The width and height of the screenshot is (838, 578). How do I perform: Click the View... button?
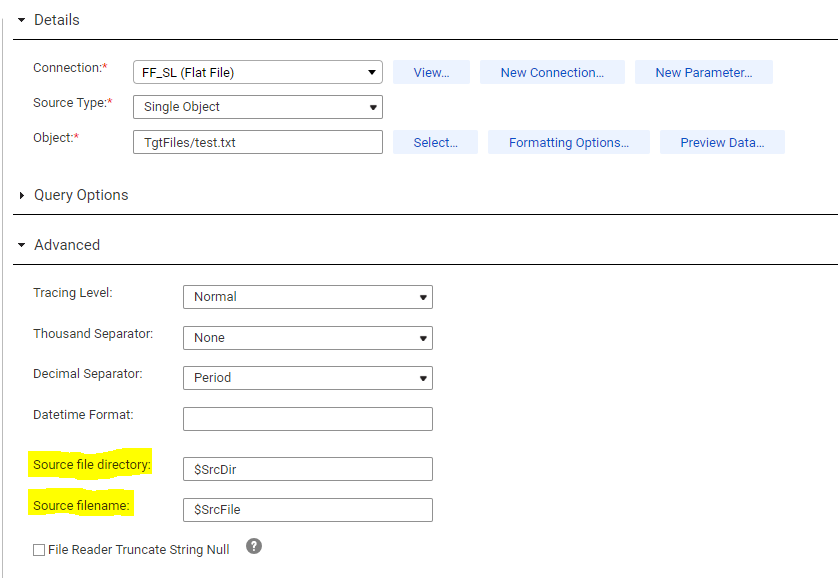tap(431, 72)
